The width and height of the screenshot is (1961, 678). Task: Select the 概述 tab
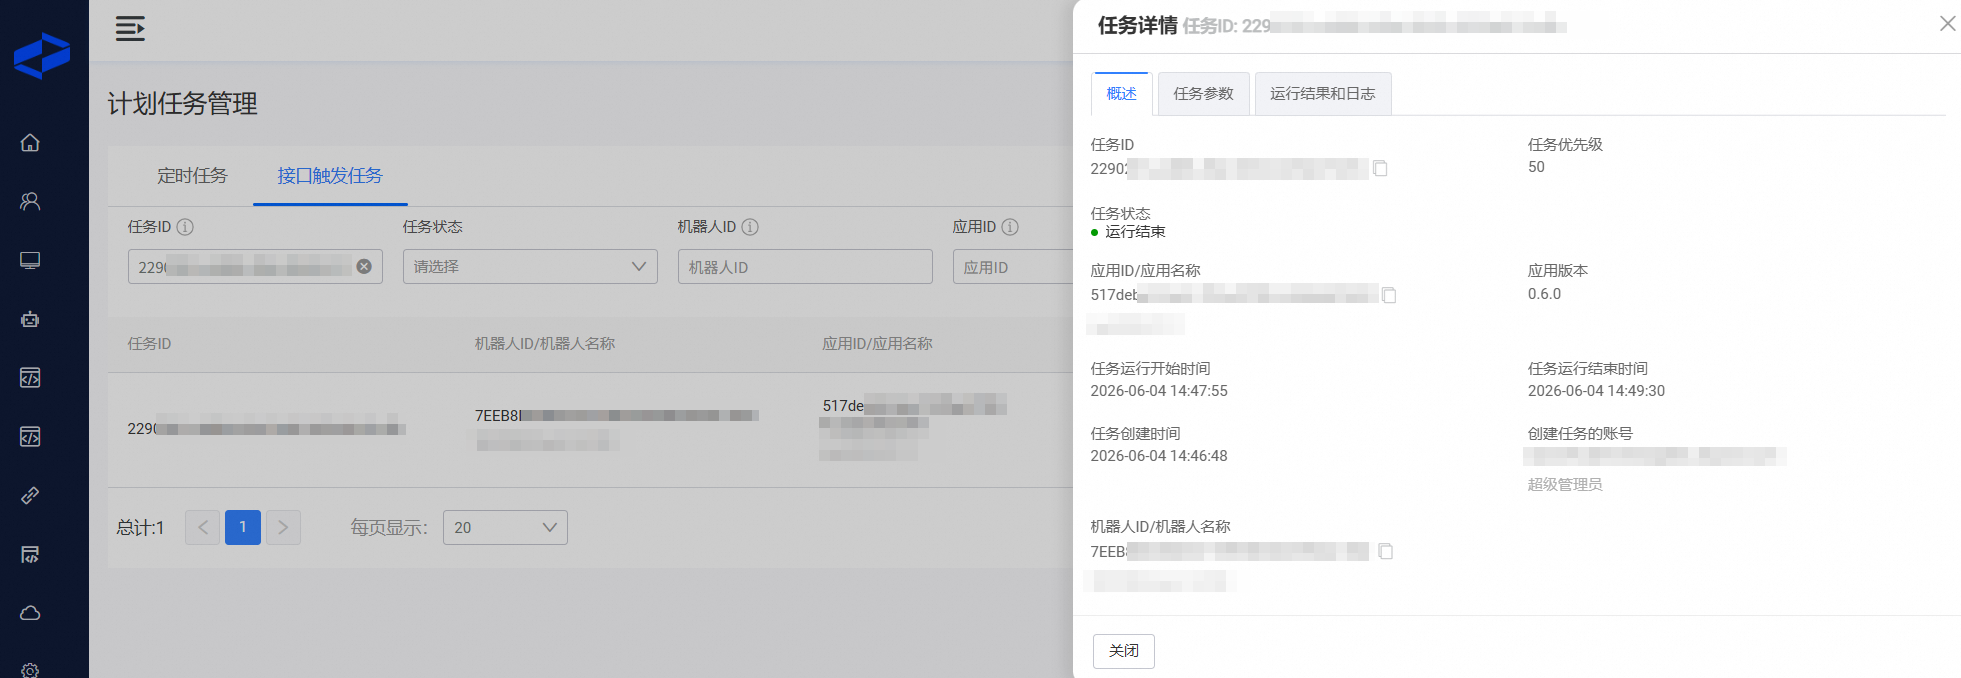1122,94
